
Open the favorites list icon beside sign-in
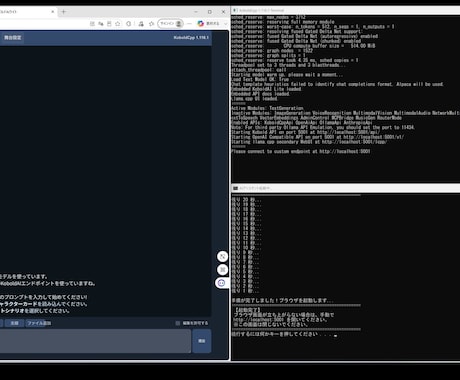click(x=152, y=24)
